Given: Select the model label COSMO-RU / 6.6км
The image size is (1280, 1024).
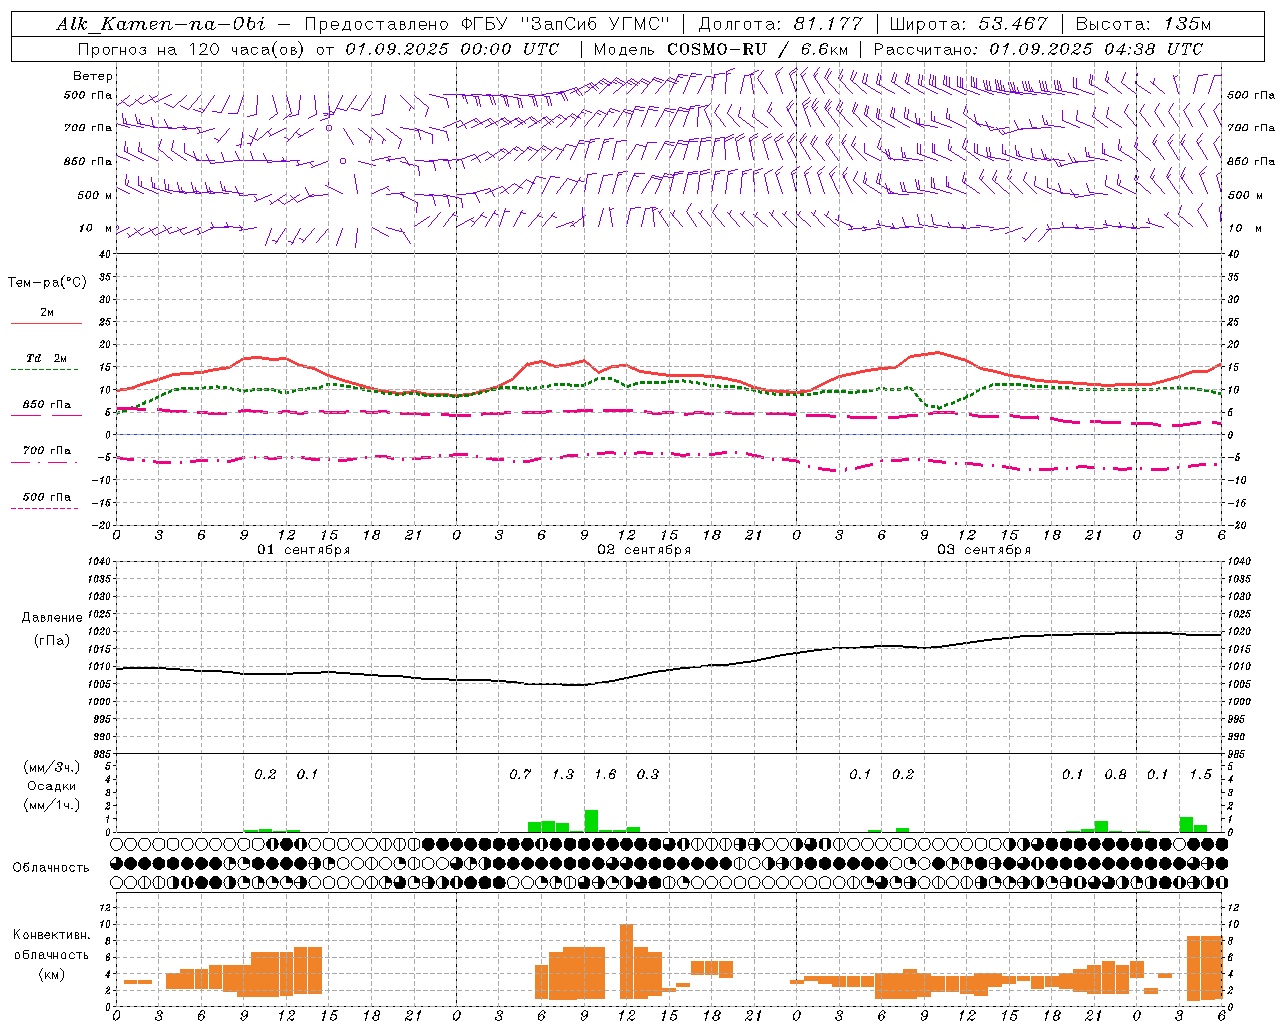Looking at the screenshot, I should click(759, 49).
